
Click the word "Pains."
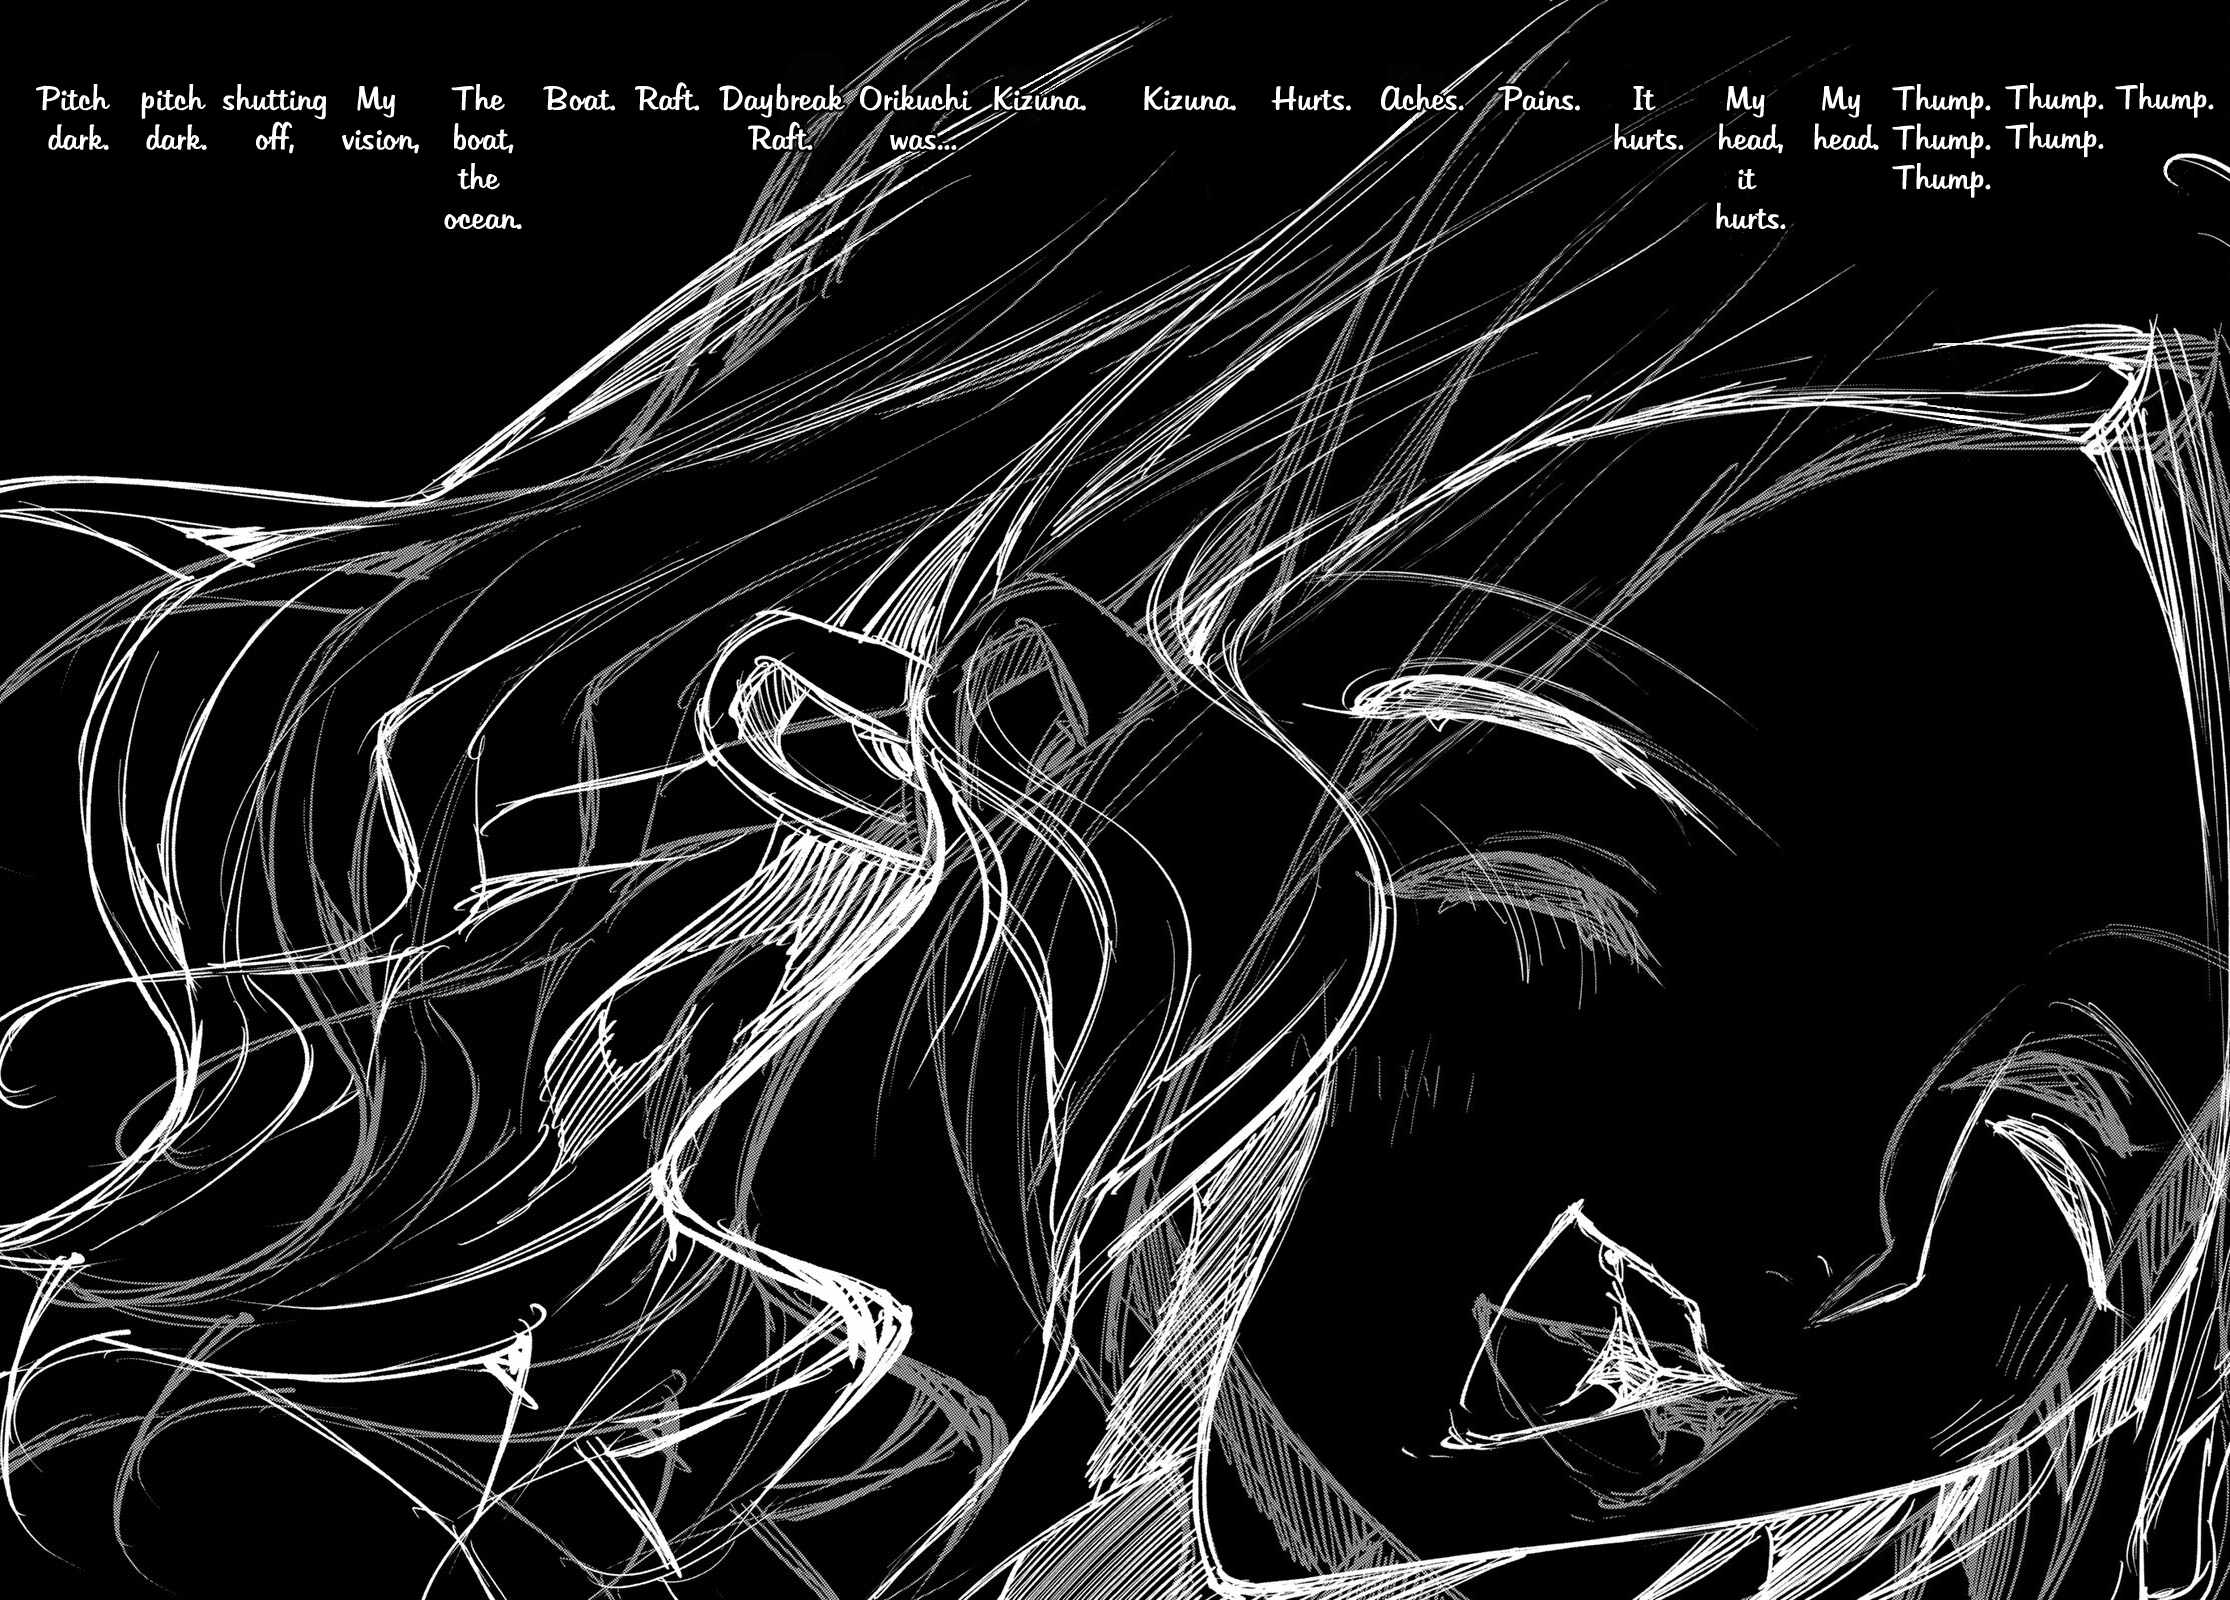1541,100
